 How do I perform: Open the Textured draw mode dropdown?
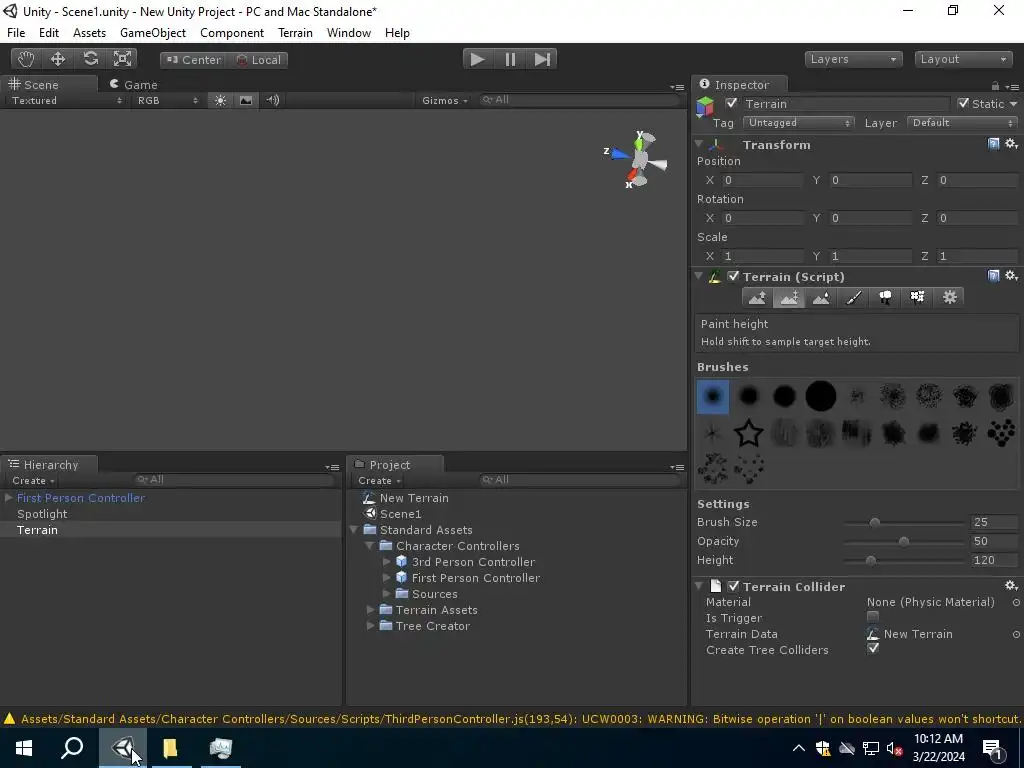(66, 101)
